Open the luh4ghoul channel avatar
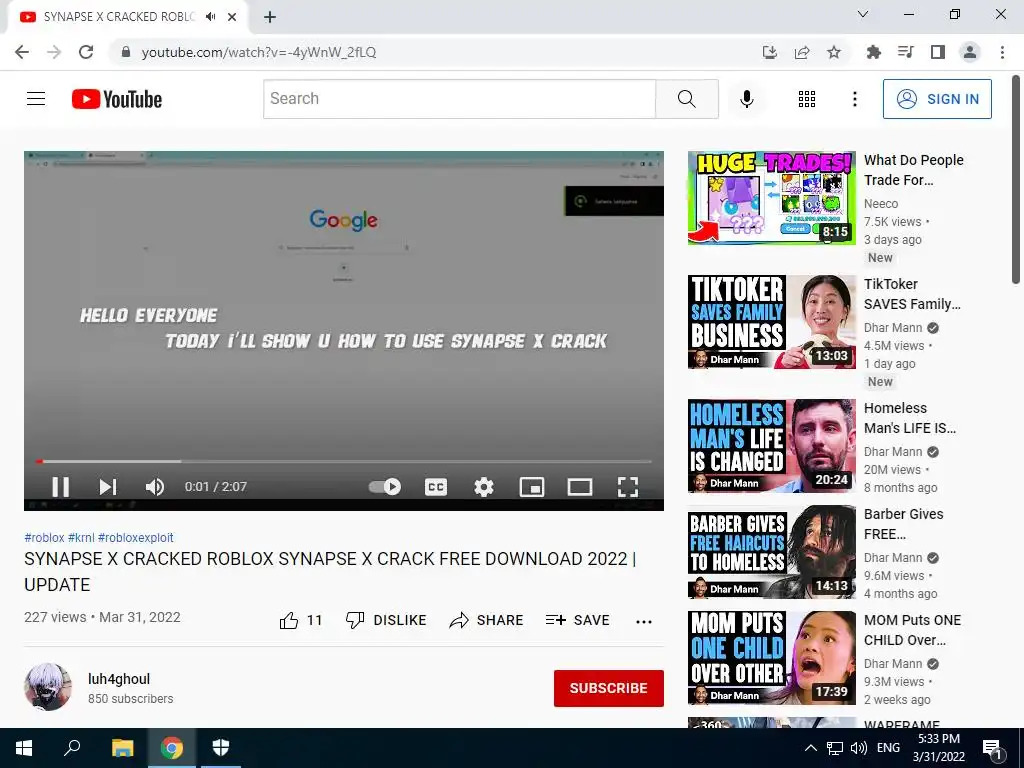 48,687
